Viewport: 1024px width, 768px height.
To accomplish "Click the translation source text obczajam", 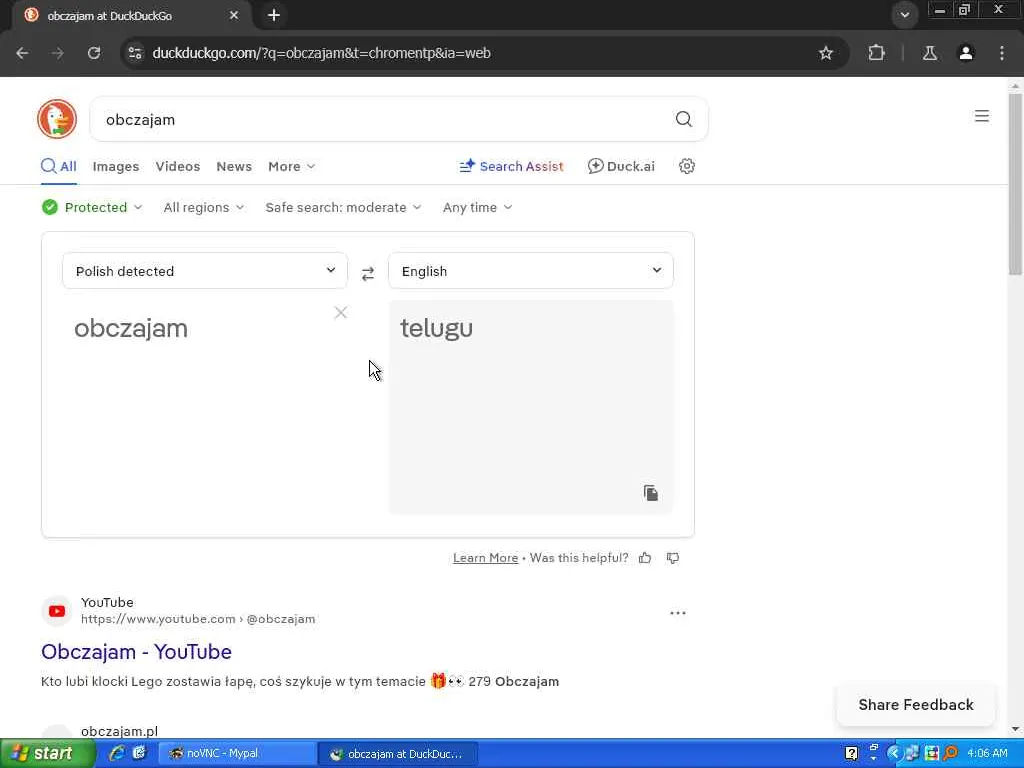I will [131, 328].
